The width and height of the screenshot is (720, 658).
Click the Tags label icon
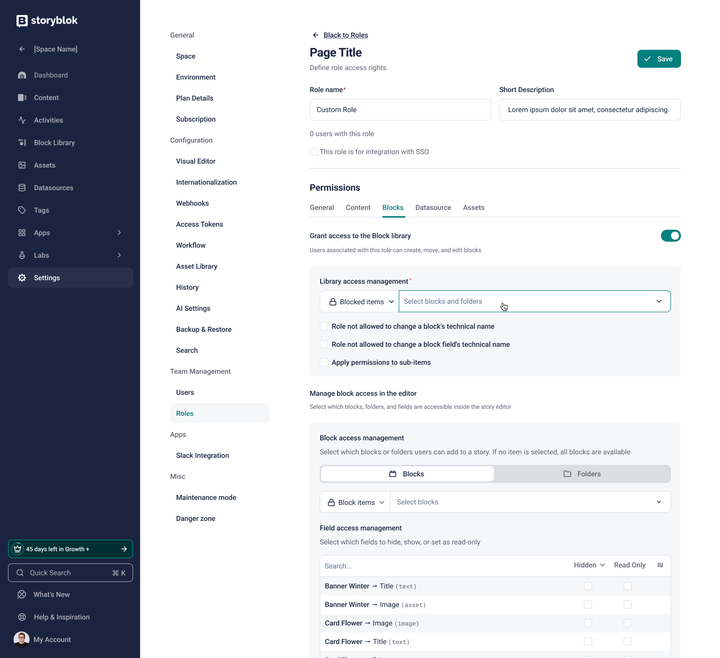point(22,210)
